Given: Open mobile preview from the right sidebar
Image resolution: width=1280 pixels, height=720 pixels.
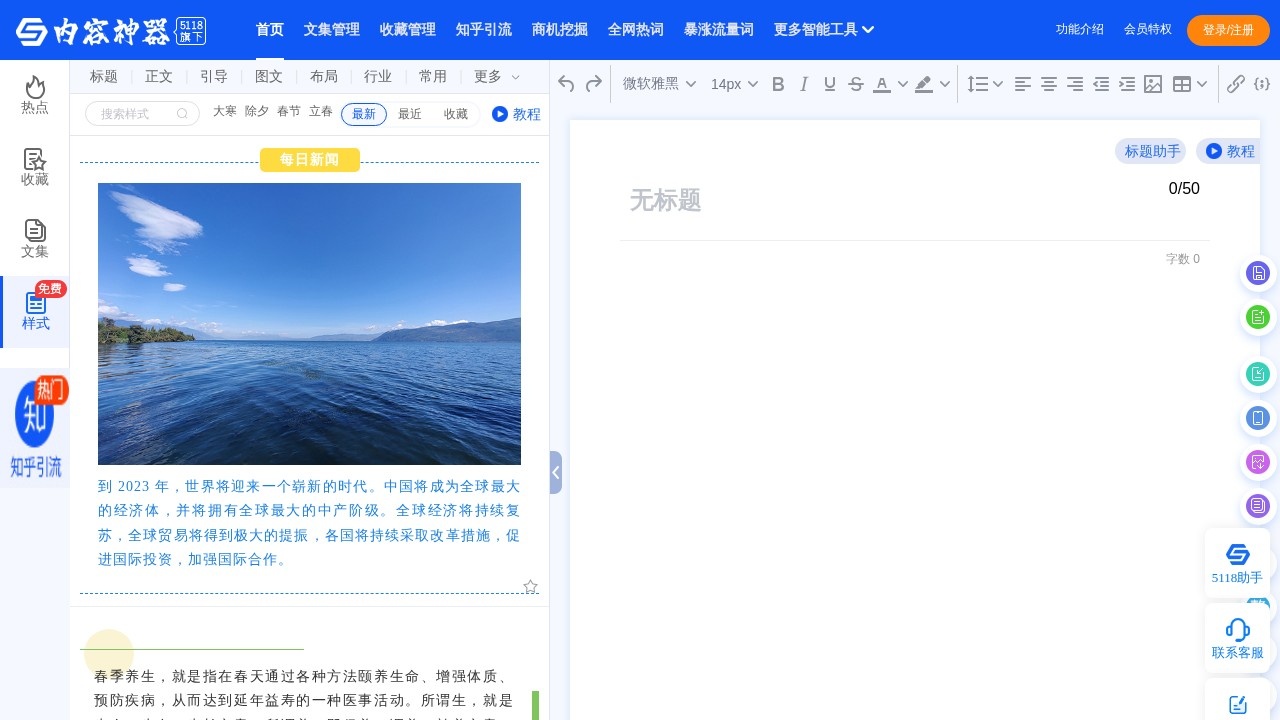Looking at the screenshot, I should (x=1258, y=418).
